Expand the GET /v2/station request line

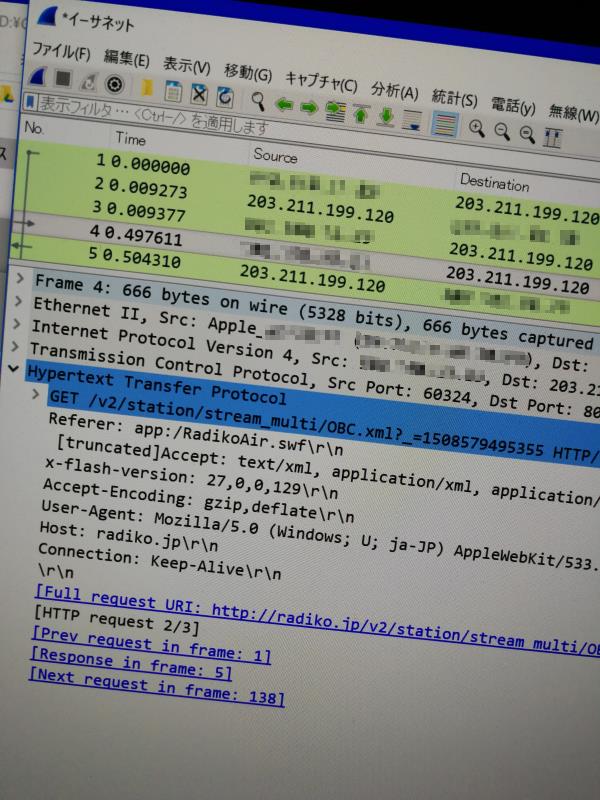pyautogui.click(x=36, y=393)
